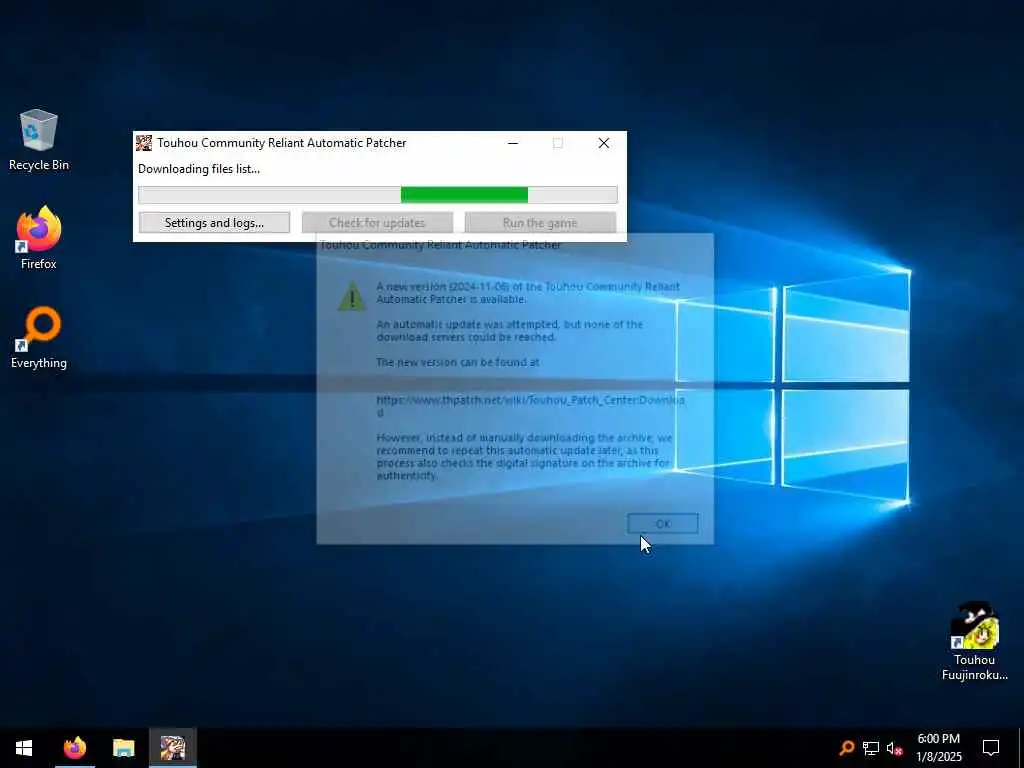The width and height of the screenshot is (1024, 768).
Task: Select the Everything search desktop shortcut
Action: click(39, 338)
